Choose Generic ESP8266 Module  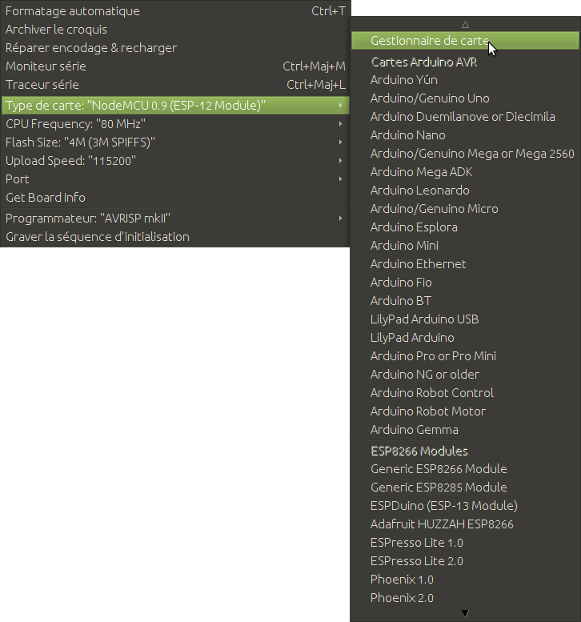pos(465,469)
